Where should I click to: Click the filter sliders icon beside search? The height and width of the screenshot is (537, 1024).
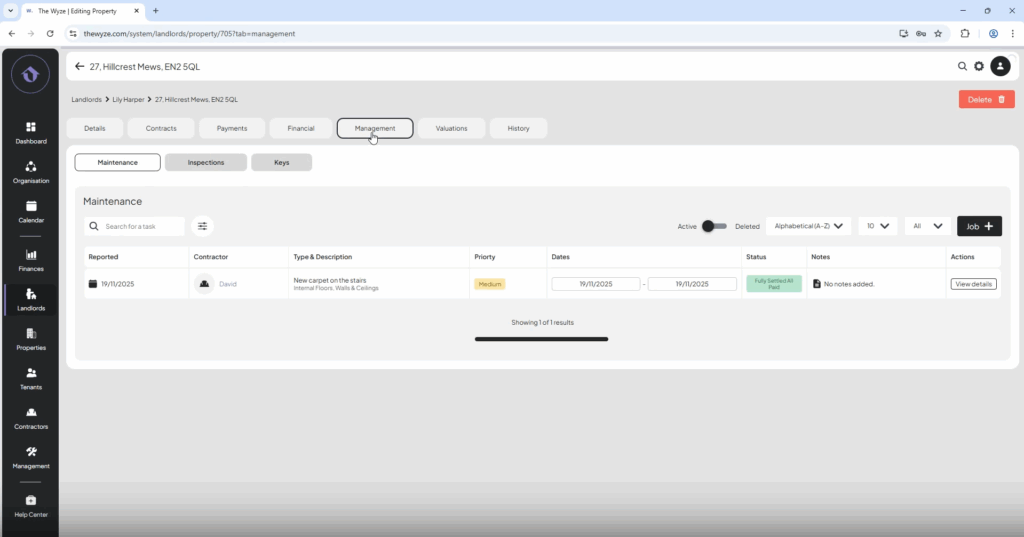pos(202,227)
